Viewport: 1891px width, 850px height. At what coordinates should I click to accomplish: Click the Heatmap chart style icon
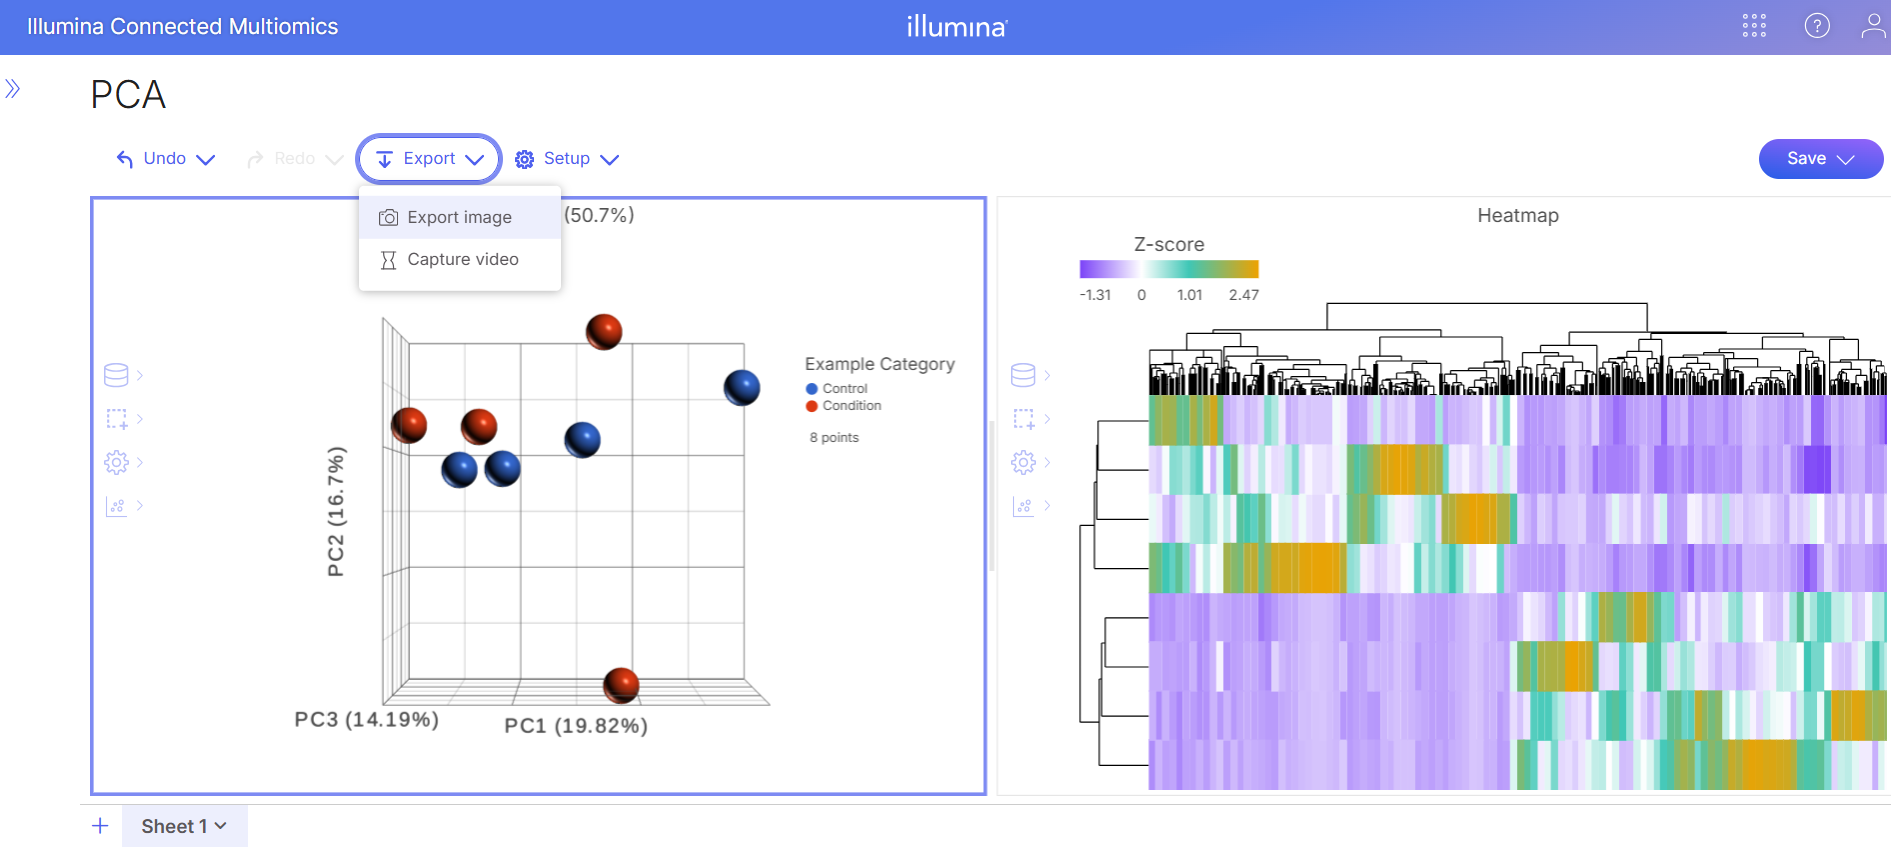[x=1023, y=506]
